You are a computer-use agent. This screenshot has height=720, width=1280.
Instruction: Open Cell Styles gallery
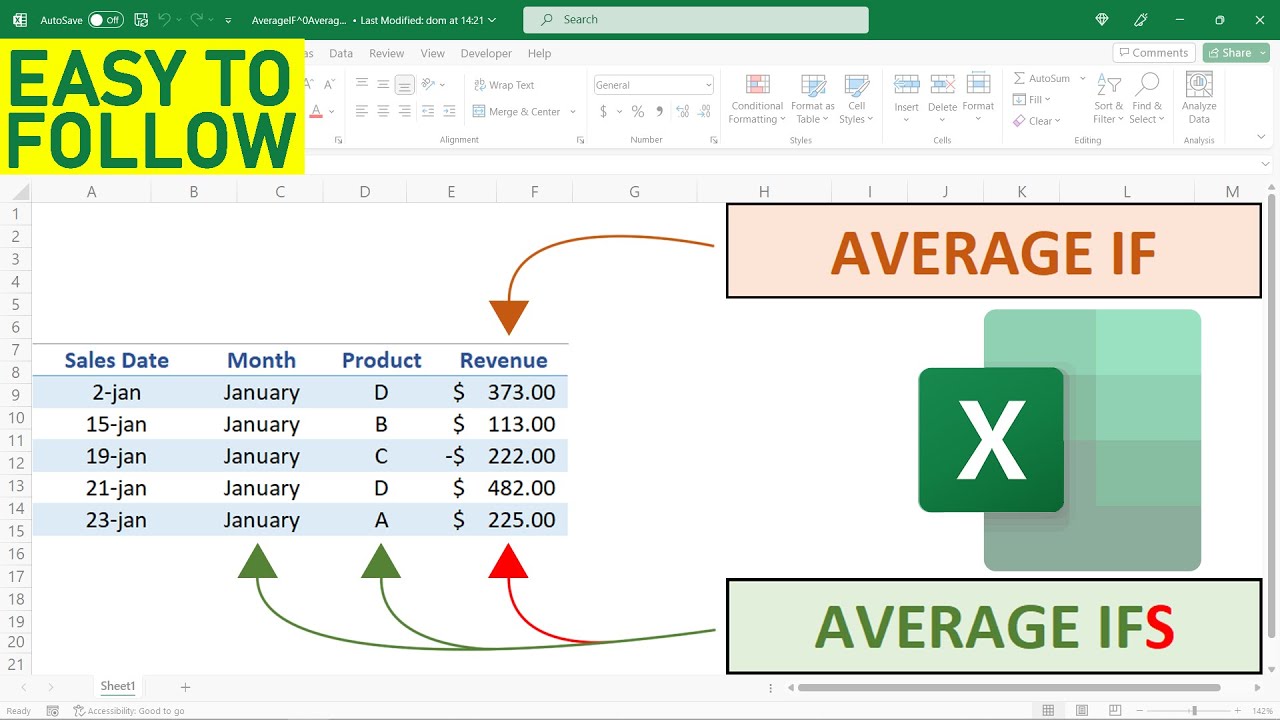856,100
